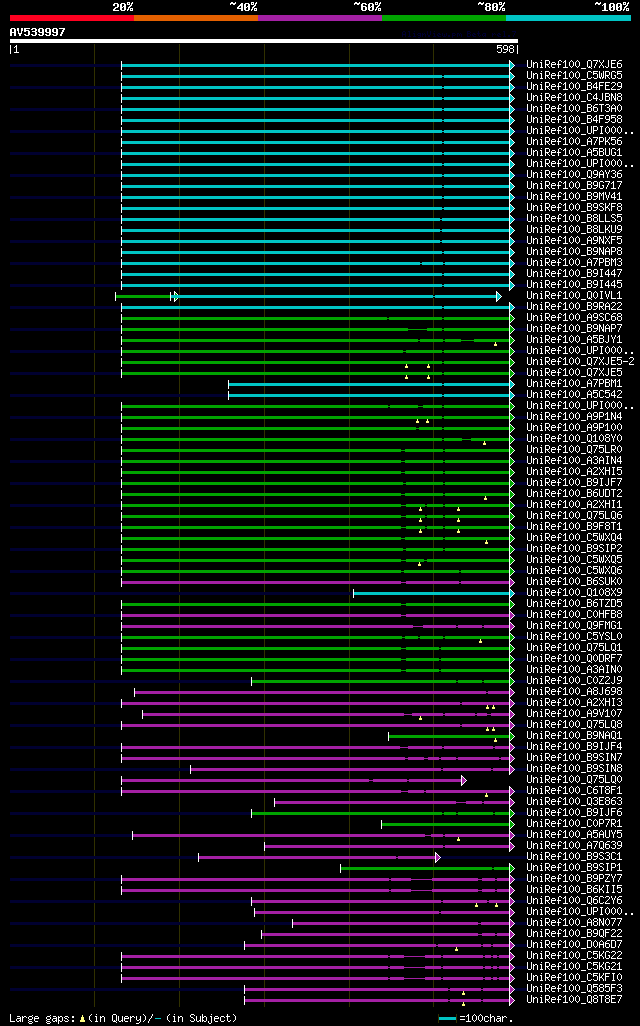Click the purple alignment bar for B9S3C1

click(319, 857)
